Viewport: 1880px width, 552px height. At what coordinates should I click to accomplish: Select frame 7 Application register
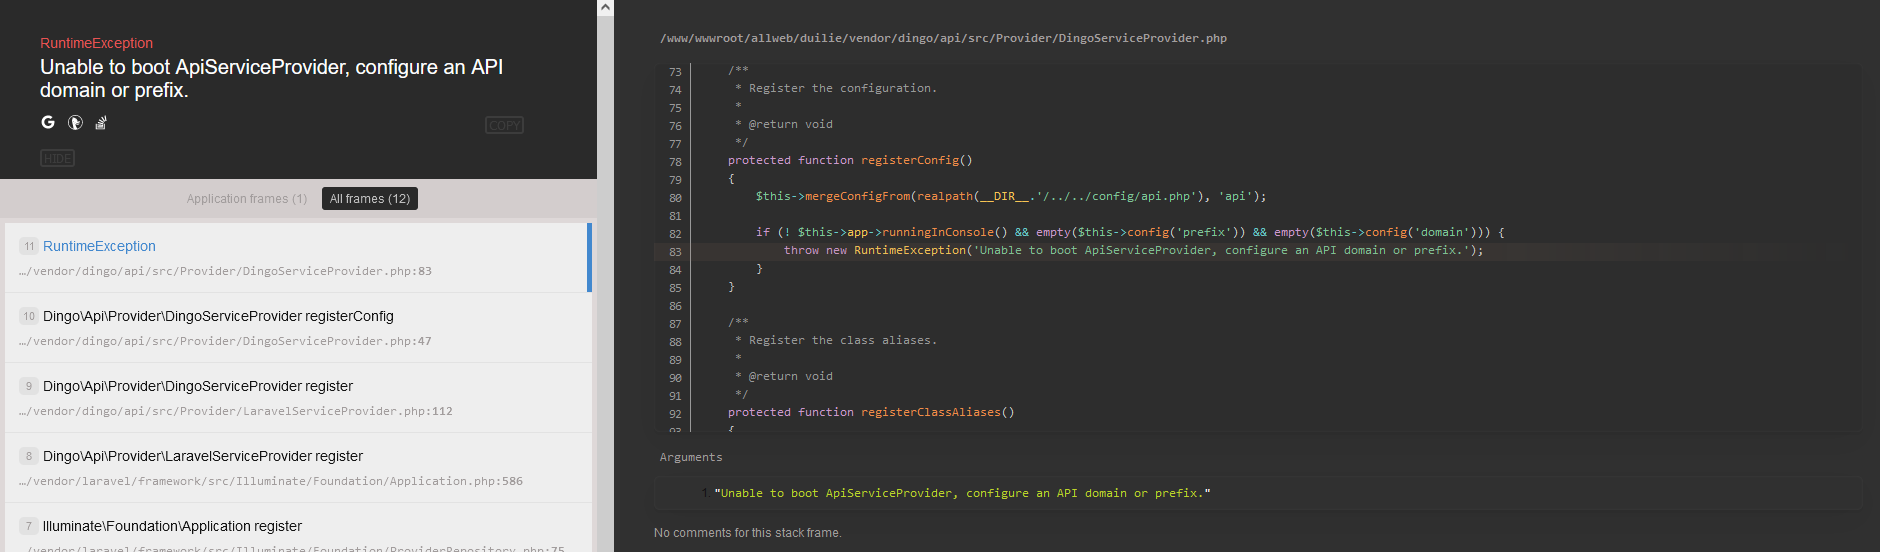tap(298, 528)
